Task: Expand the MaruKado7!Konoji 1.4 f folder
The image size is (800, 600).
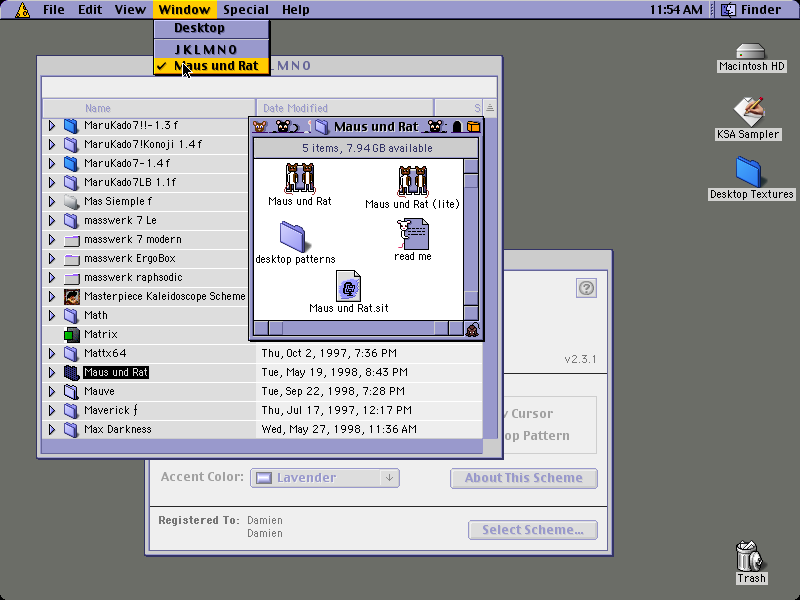Action: [x=52, y=144]
